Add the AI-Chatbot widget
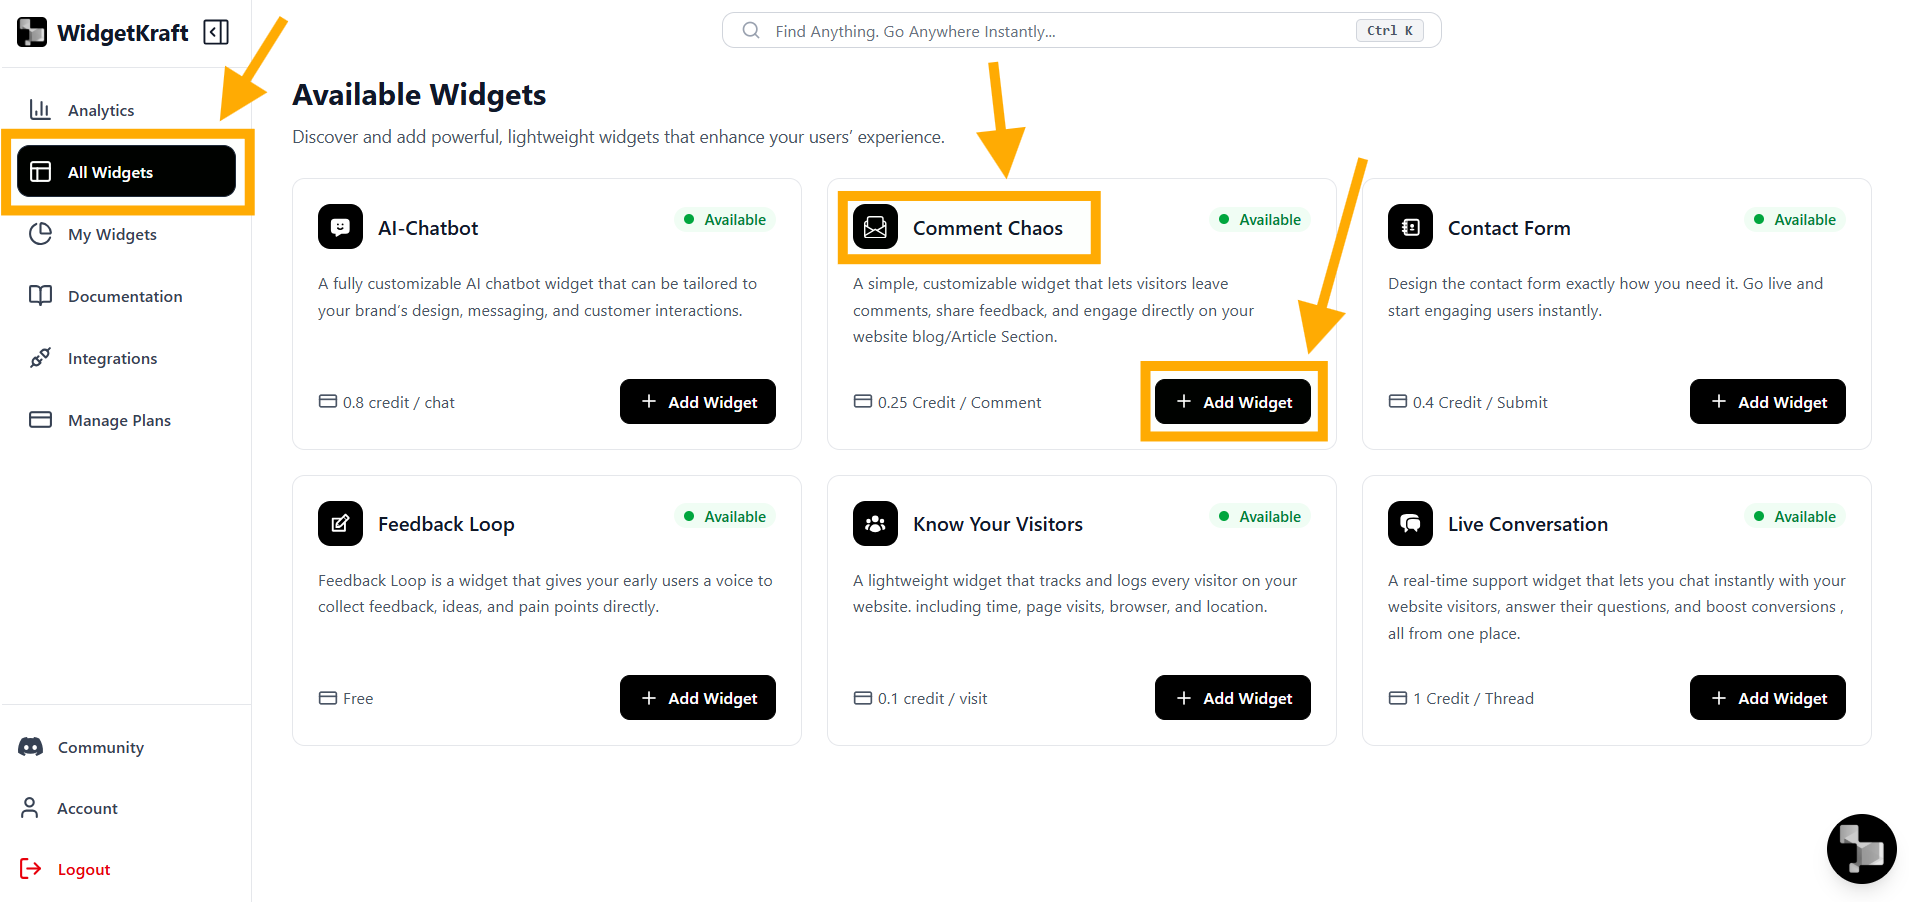The width and height of the screenshot is (1909, 902). pos(698,402)
